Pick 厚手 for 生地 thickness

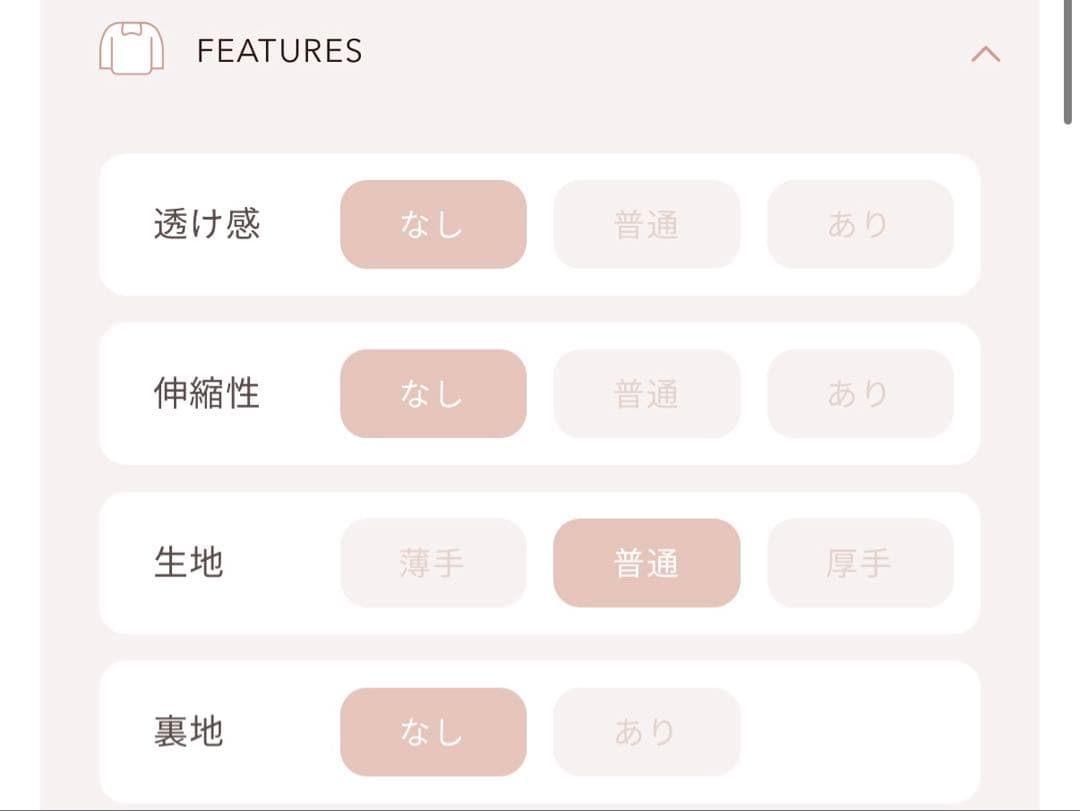(x=860, y=563)
